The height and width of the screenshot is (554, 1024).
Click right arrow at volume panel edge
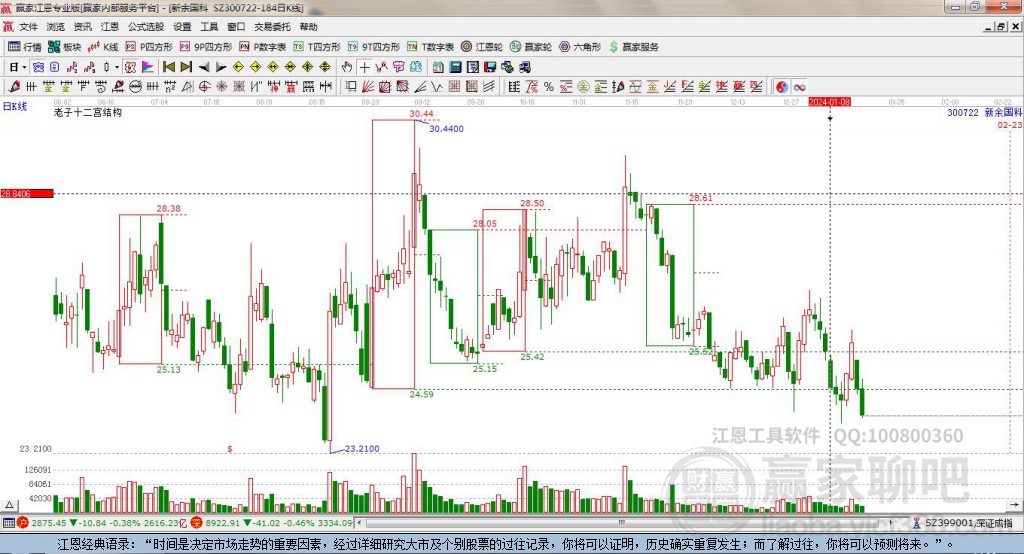(1014, 505)
